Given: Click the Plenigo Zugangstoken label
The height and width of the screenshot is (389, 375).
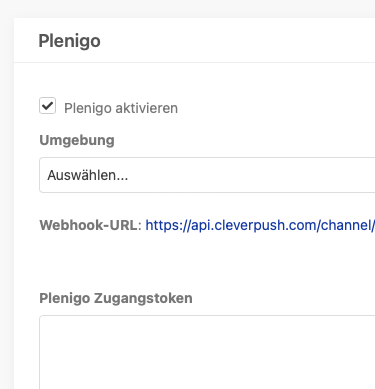Looking at the screenshot, I should pos(116,298).
